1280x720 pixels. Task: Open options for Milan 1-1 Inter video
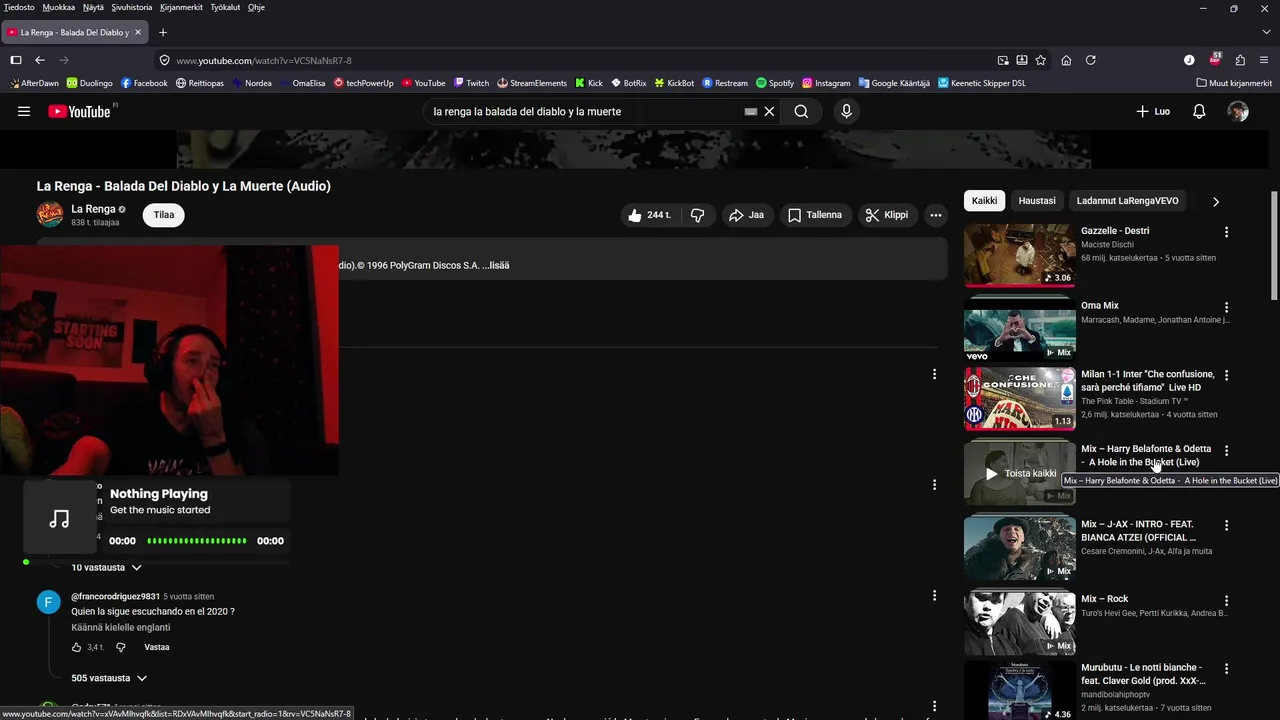(x=1226, y=375)
